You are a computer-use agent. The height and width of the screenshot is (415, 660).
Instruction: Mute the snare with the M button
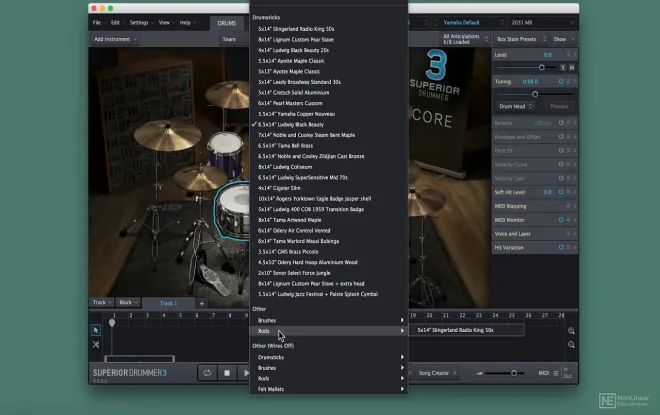(x=572, y=67)
